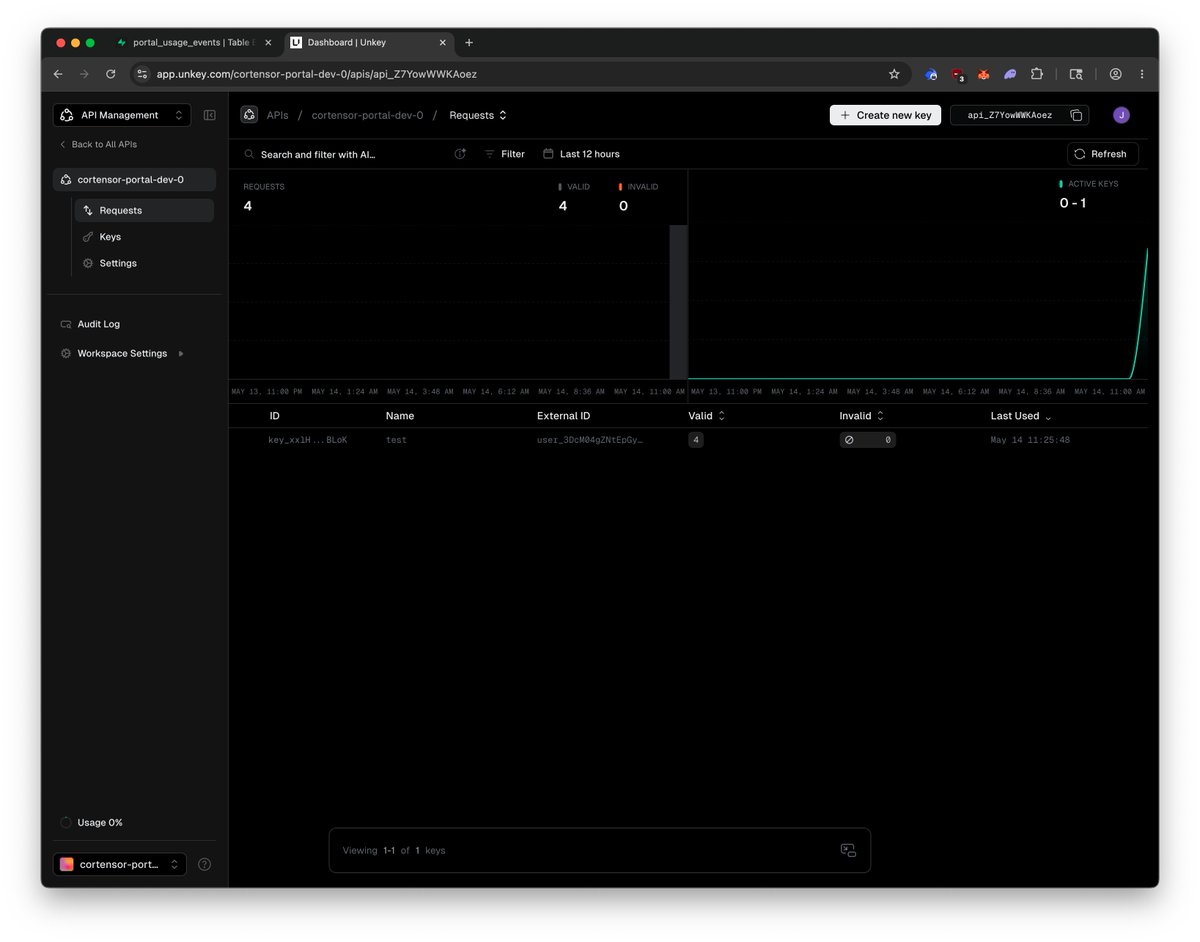Open the Requests breadcrumb dropdown

pos(478,115)
